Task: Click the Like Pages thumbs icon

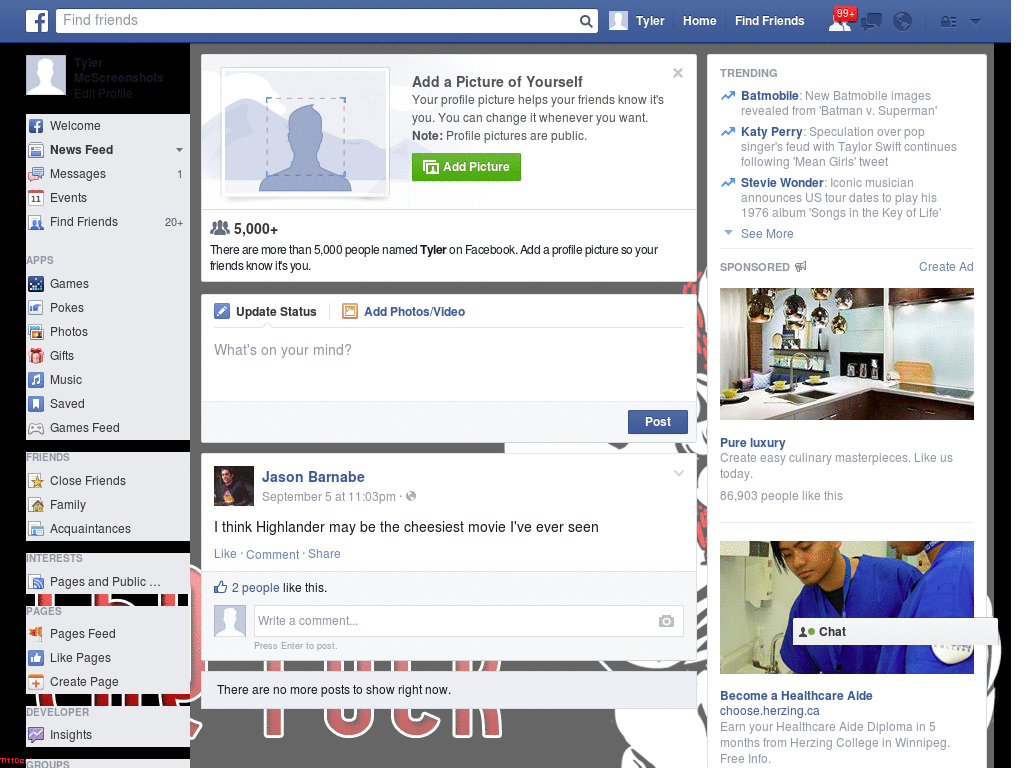Action: click(x=36, y=658)
